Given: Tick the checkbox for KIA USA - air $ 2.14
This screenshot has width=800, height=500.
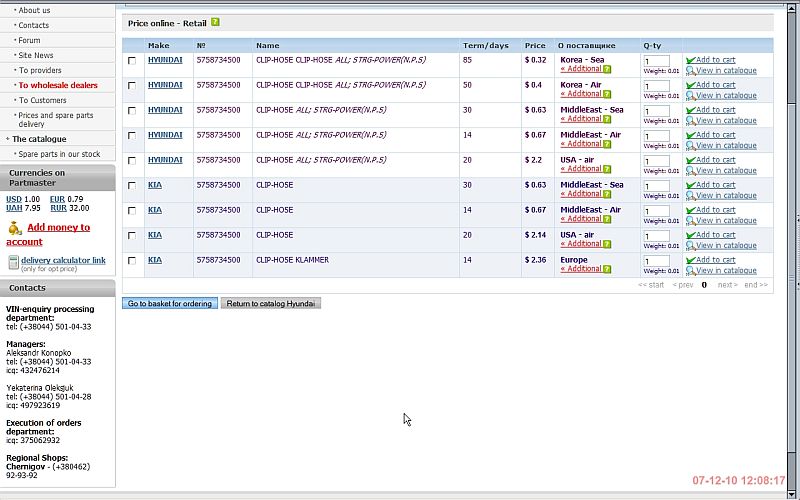Looking at the screenshot, I should 132,236.
